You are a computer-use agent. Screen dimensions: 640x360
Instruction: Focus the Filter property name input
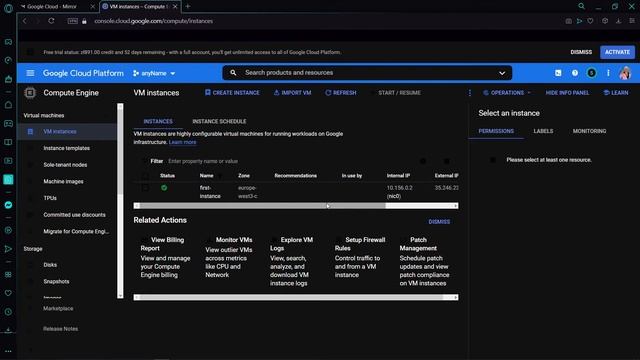coord(203,161)
